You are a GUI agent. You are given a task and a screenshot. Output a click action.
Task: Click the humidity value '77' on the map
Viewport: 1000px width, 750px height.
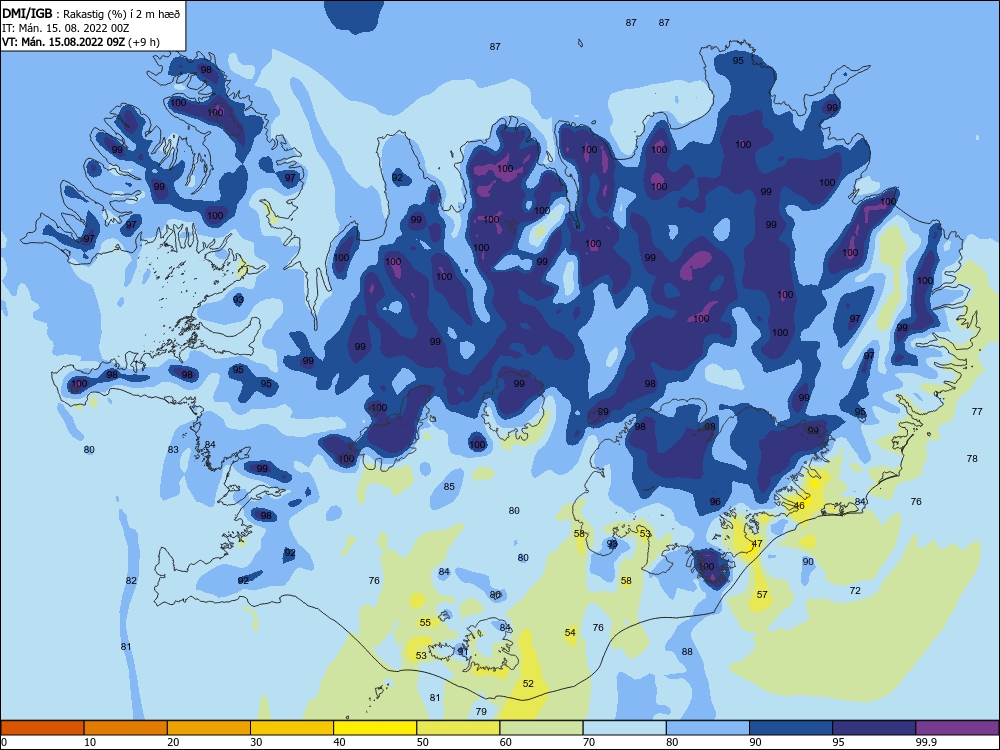[x=977, y=411]
